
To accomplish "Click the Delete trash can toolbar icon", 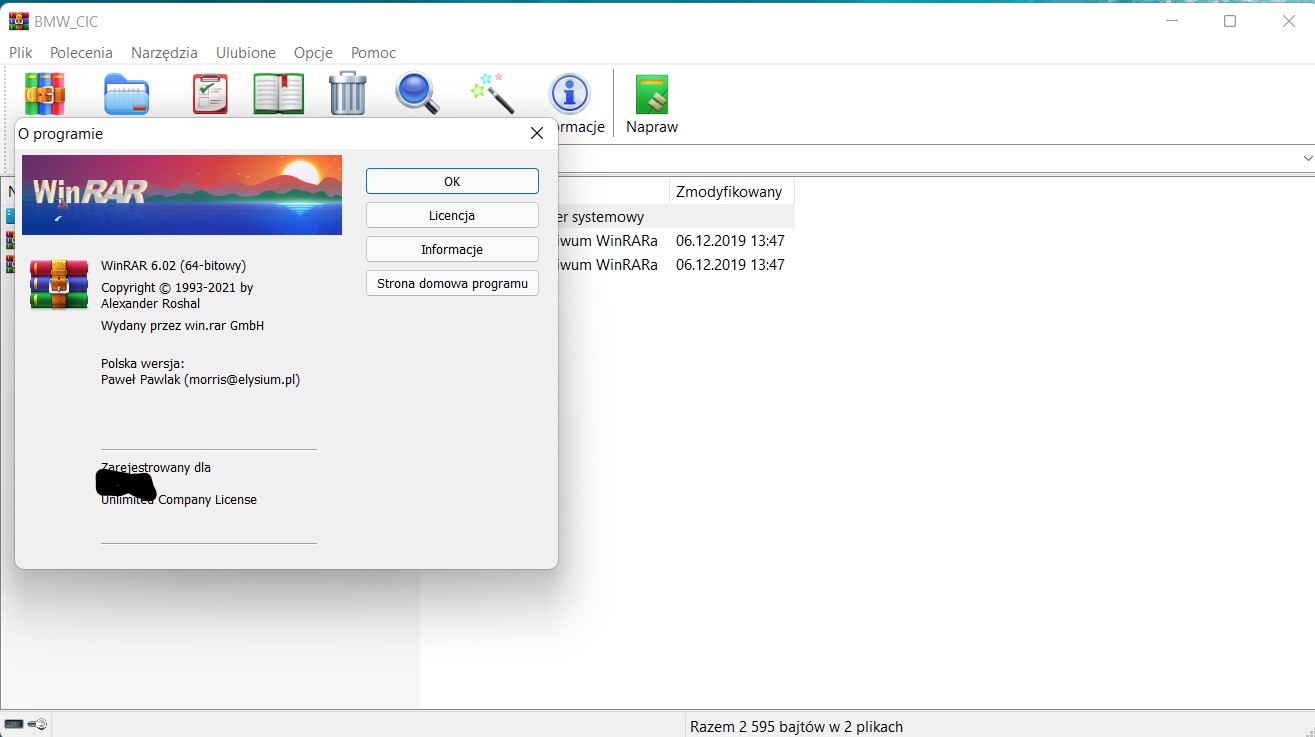I will click(348, 94).
